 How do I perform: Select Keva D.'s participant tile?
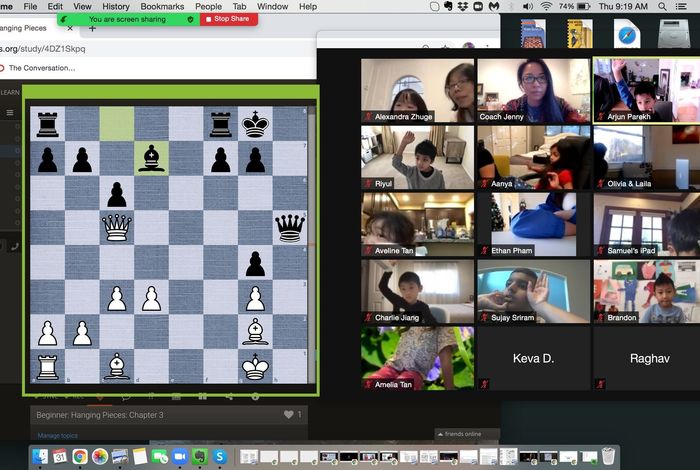click(533, 358)
